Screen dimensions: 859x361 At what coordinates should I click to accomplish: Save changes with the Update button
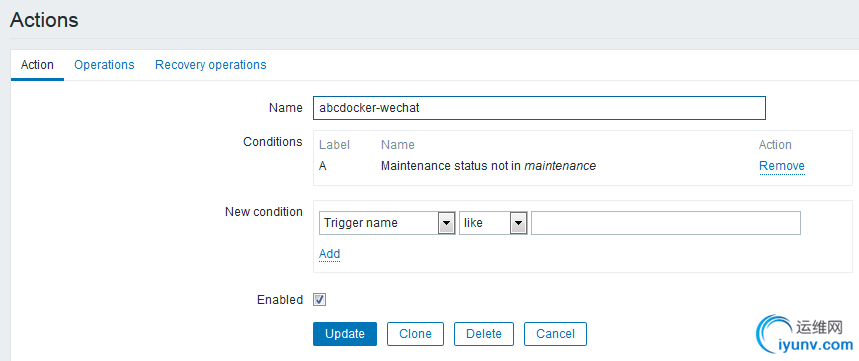pyautogui.click(x=345, y=334)
